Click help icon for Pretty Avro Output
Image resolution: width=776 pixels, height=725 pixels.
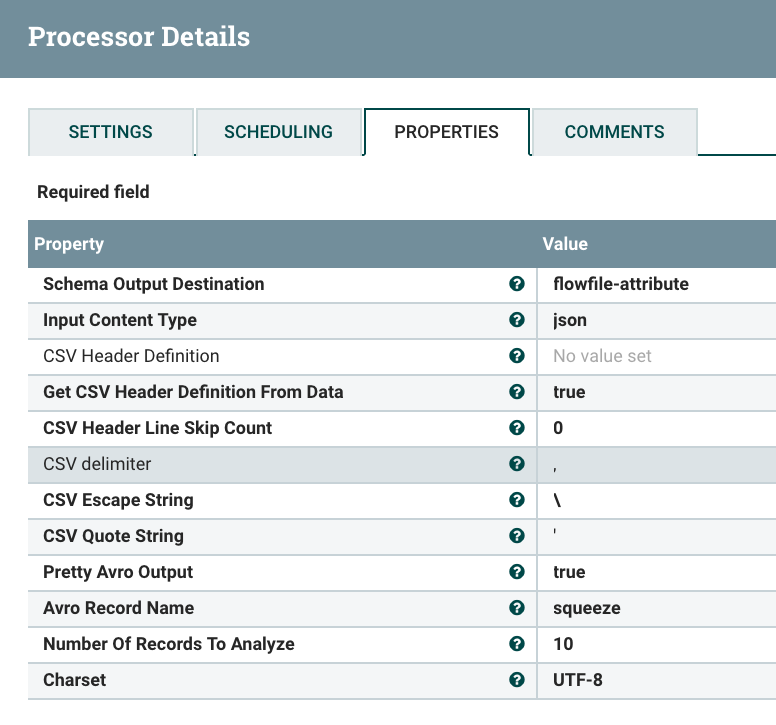coord(517,572)
